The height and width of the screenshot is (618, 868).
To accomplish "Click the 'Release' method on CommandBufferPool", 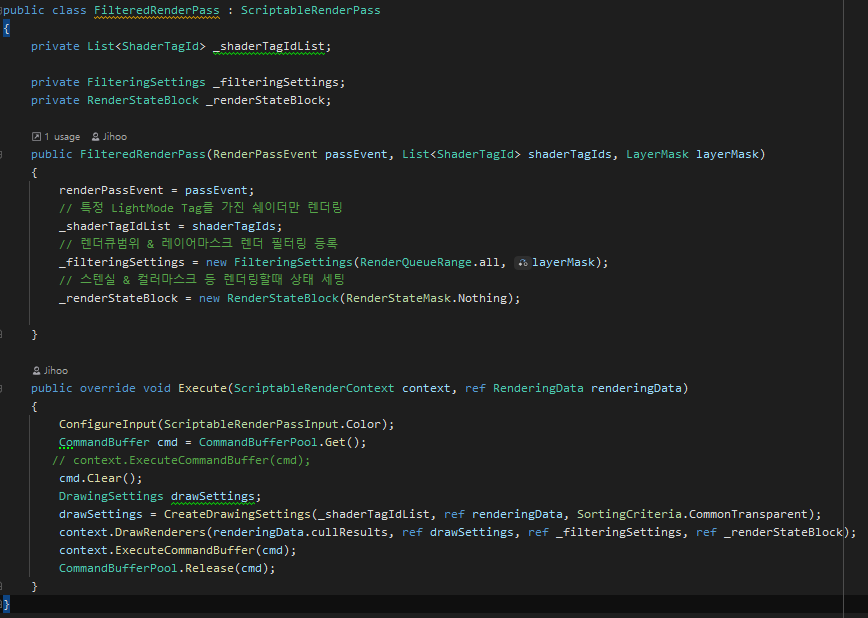I will coord(209,568).
